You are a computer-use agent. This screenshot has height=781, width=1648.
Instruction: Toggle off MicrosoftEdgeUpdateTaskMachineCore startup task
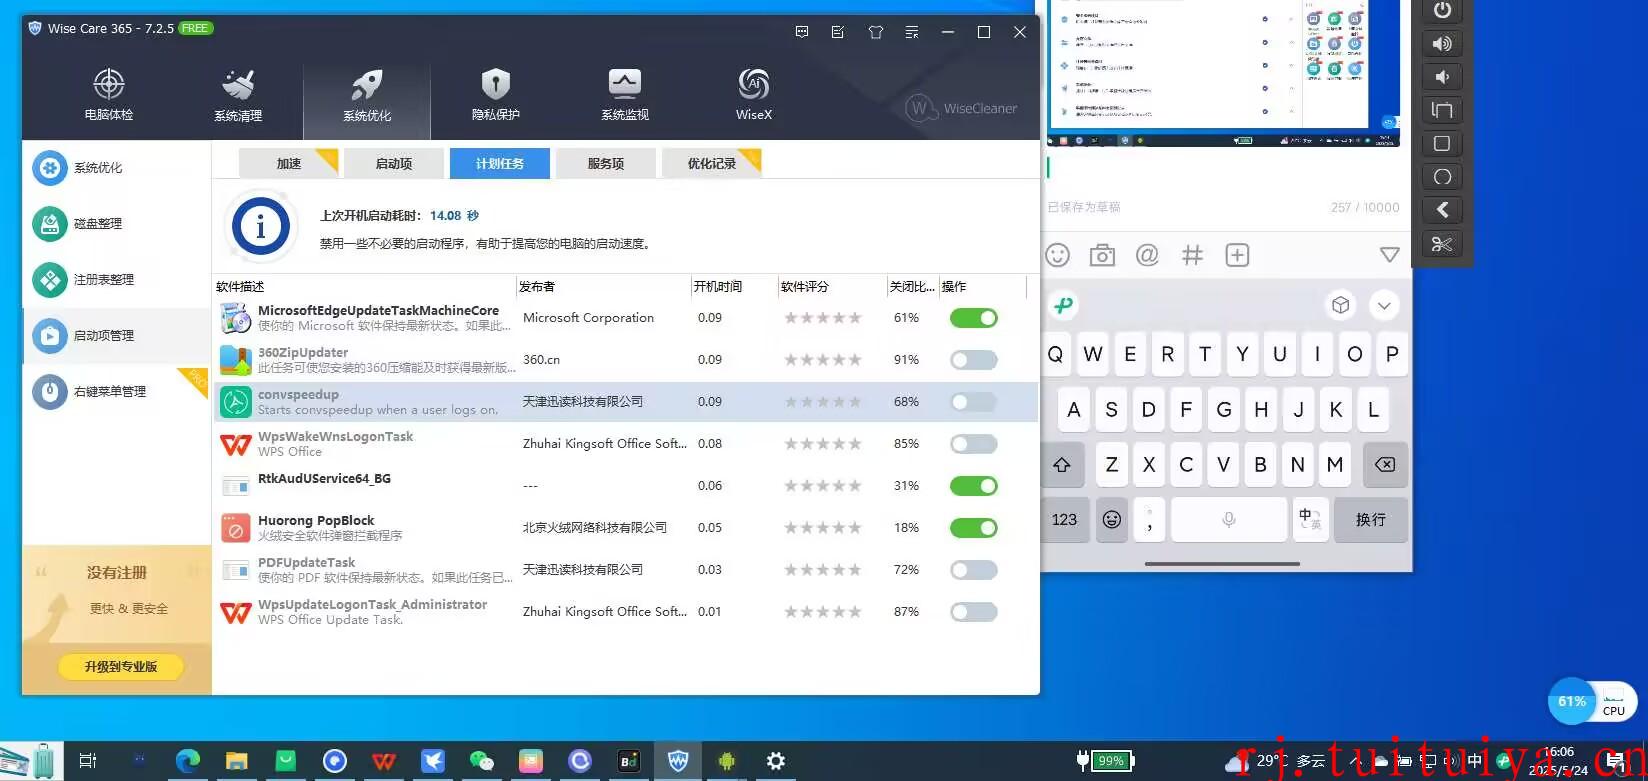pos(974,318)
